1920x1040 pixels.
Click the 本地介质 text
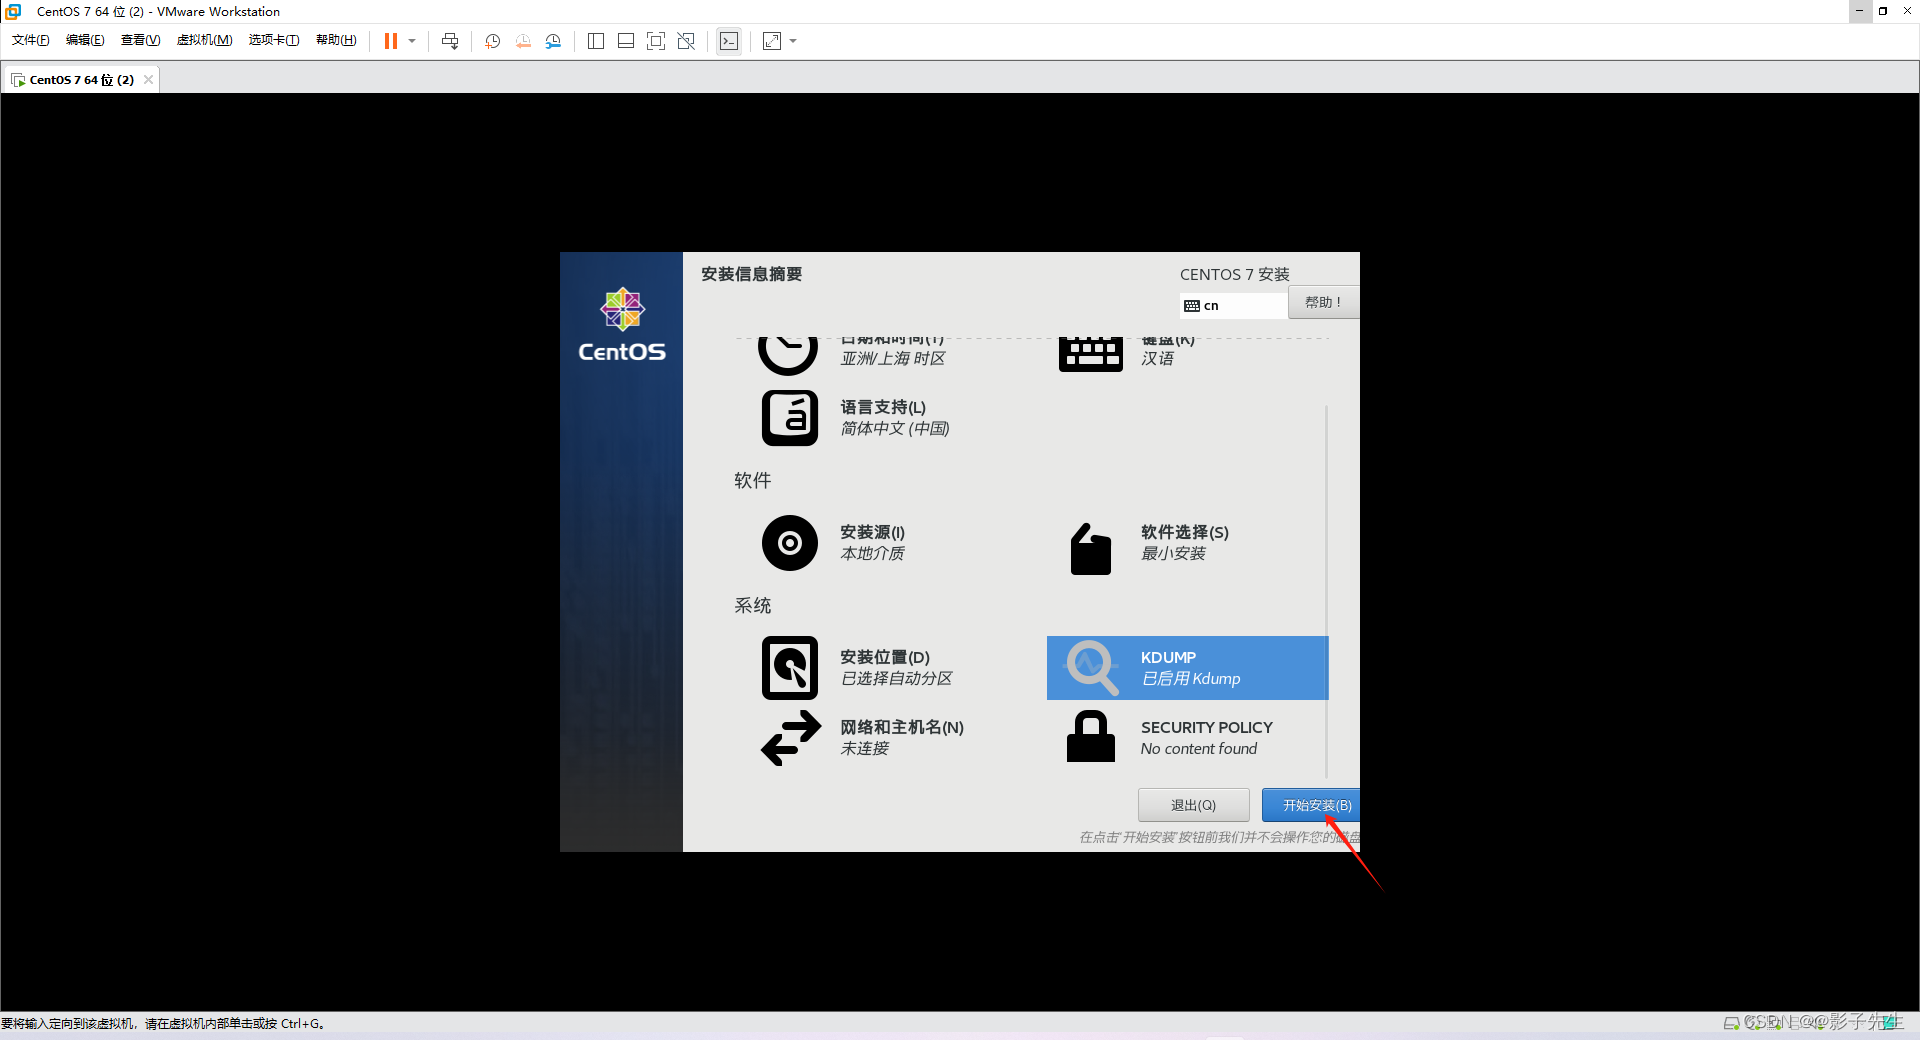tap(873, 553)
